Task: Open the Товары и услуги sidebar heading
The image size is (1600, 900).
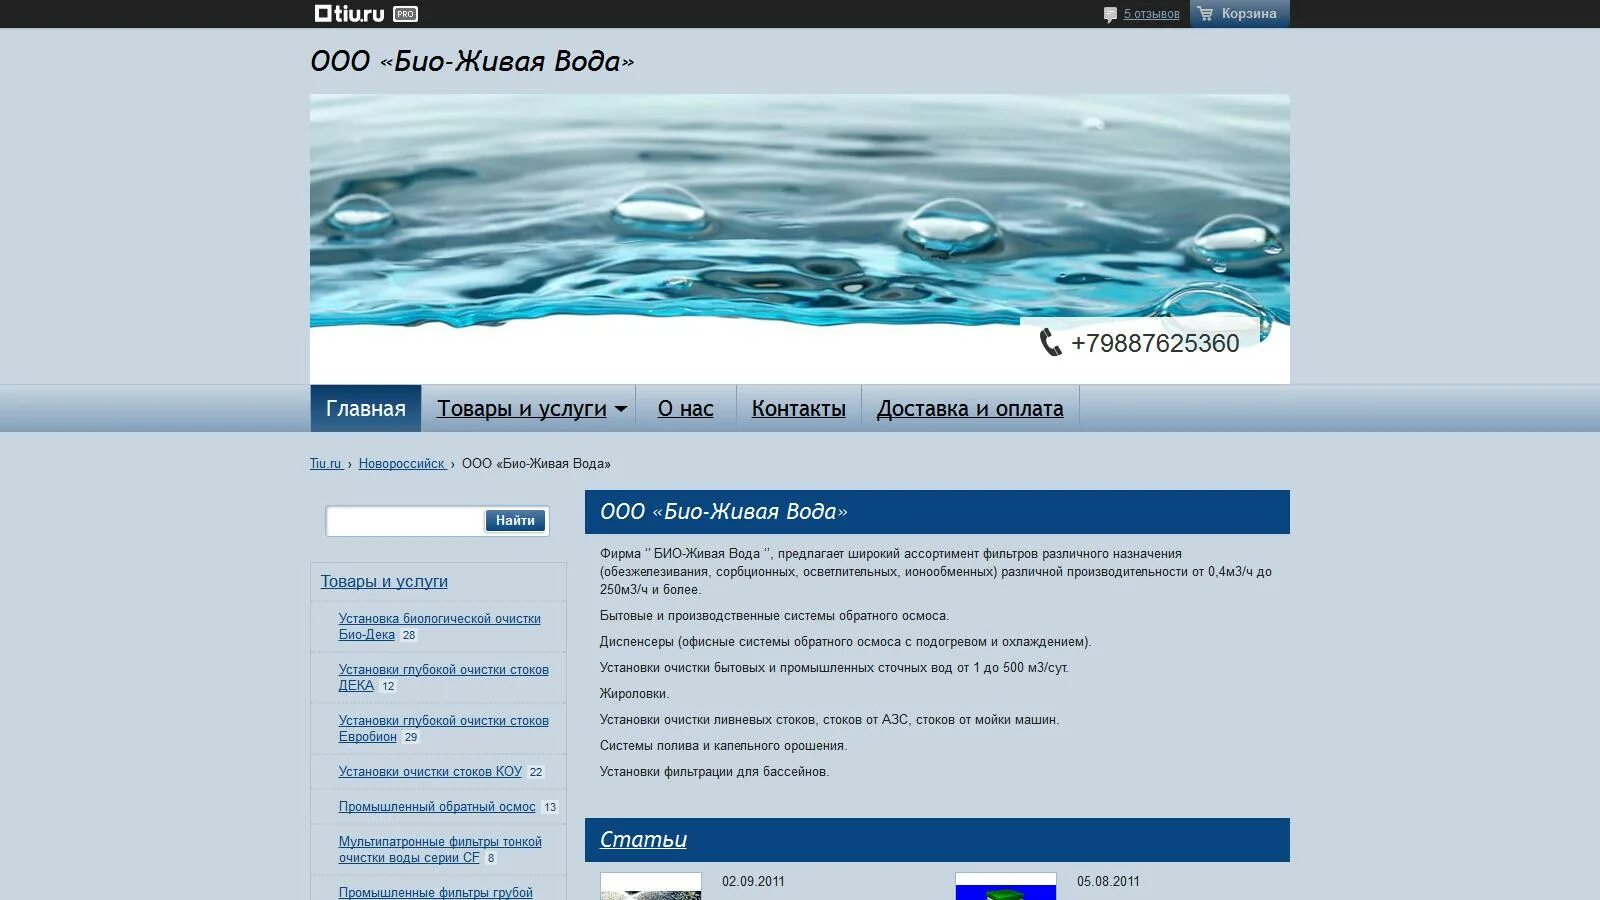Action: click(x=384, y=581)
